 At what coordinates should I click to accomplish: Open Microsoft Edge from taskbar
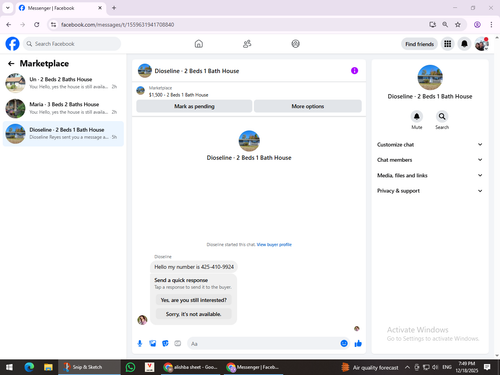(29, 367)
